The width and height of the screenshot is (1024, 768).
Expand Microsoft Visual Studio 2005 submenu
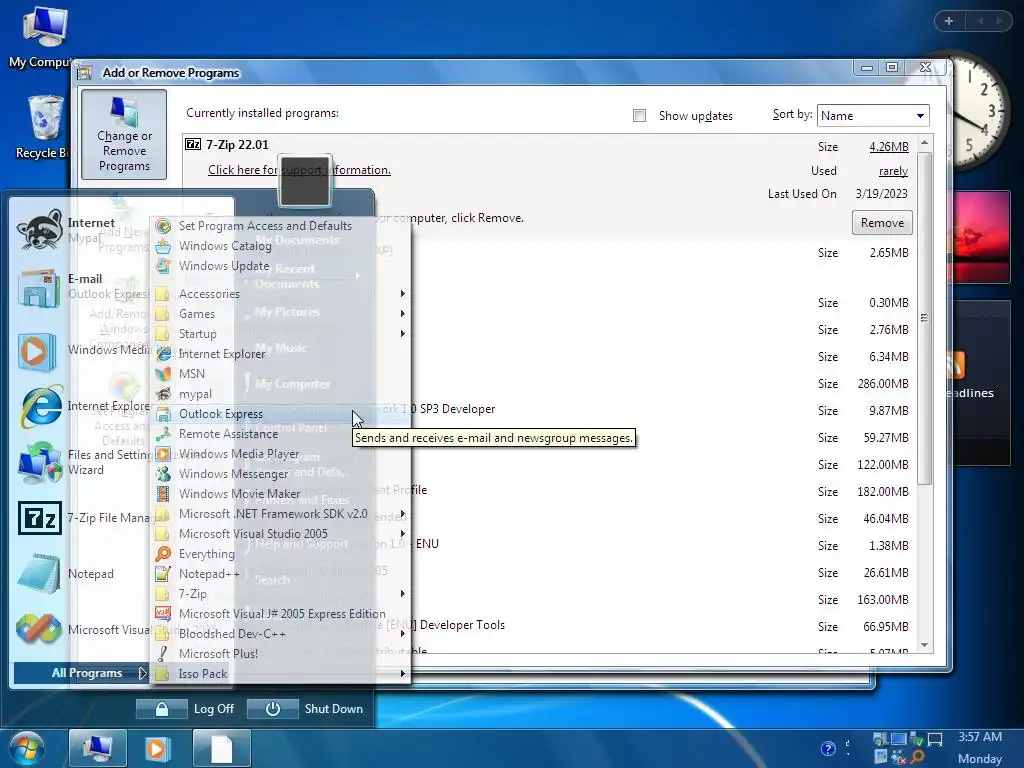point(281,534)
